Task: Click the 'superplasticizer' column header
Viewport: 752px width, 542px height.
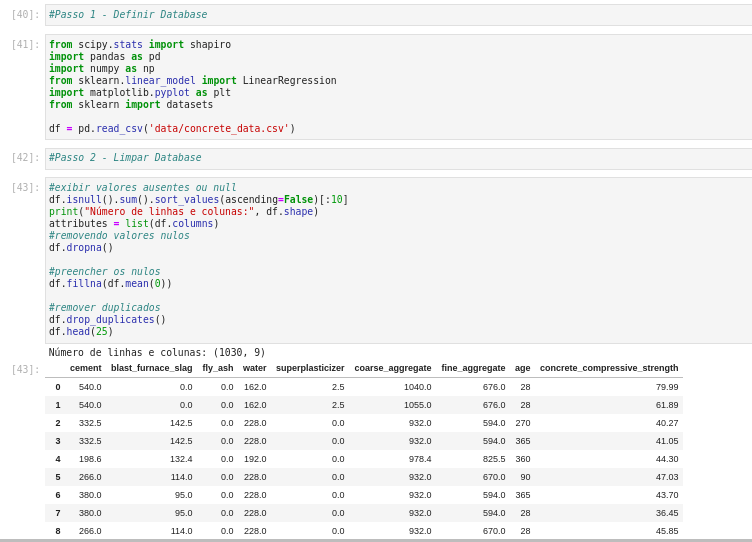Action: tap(310, 368)
